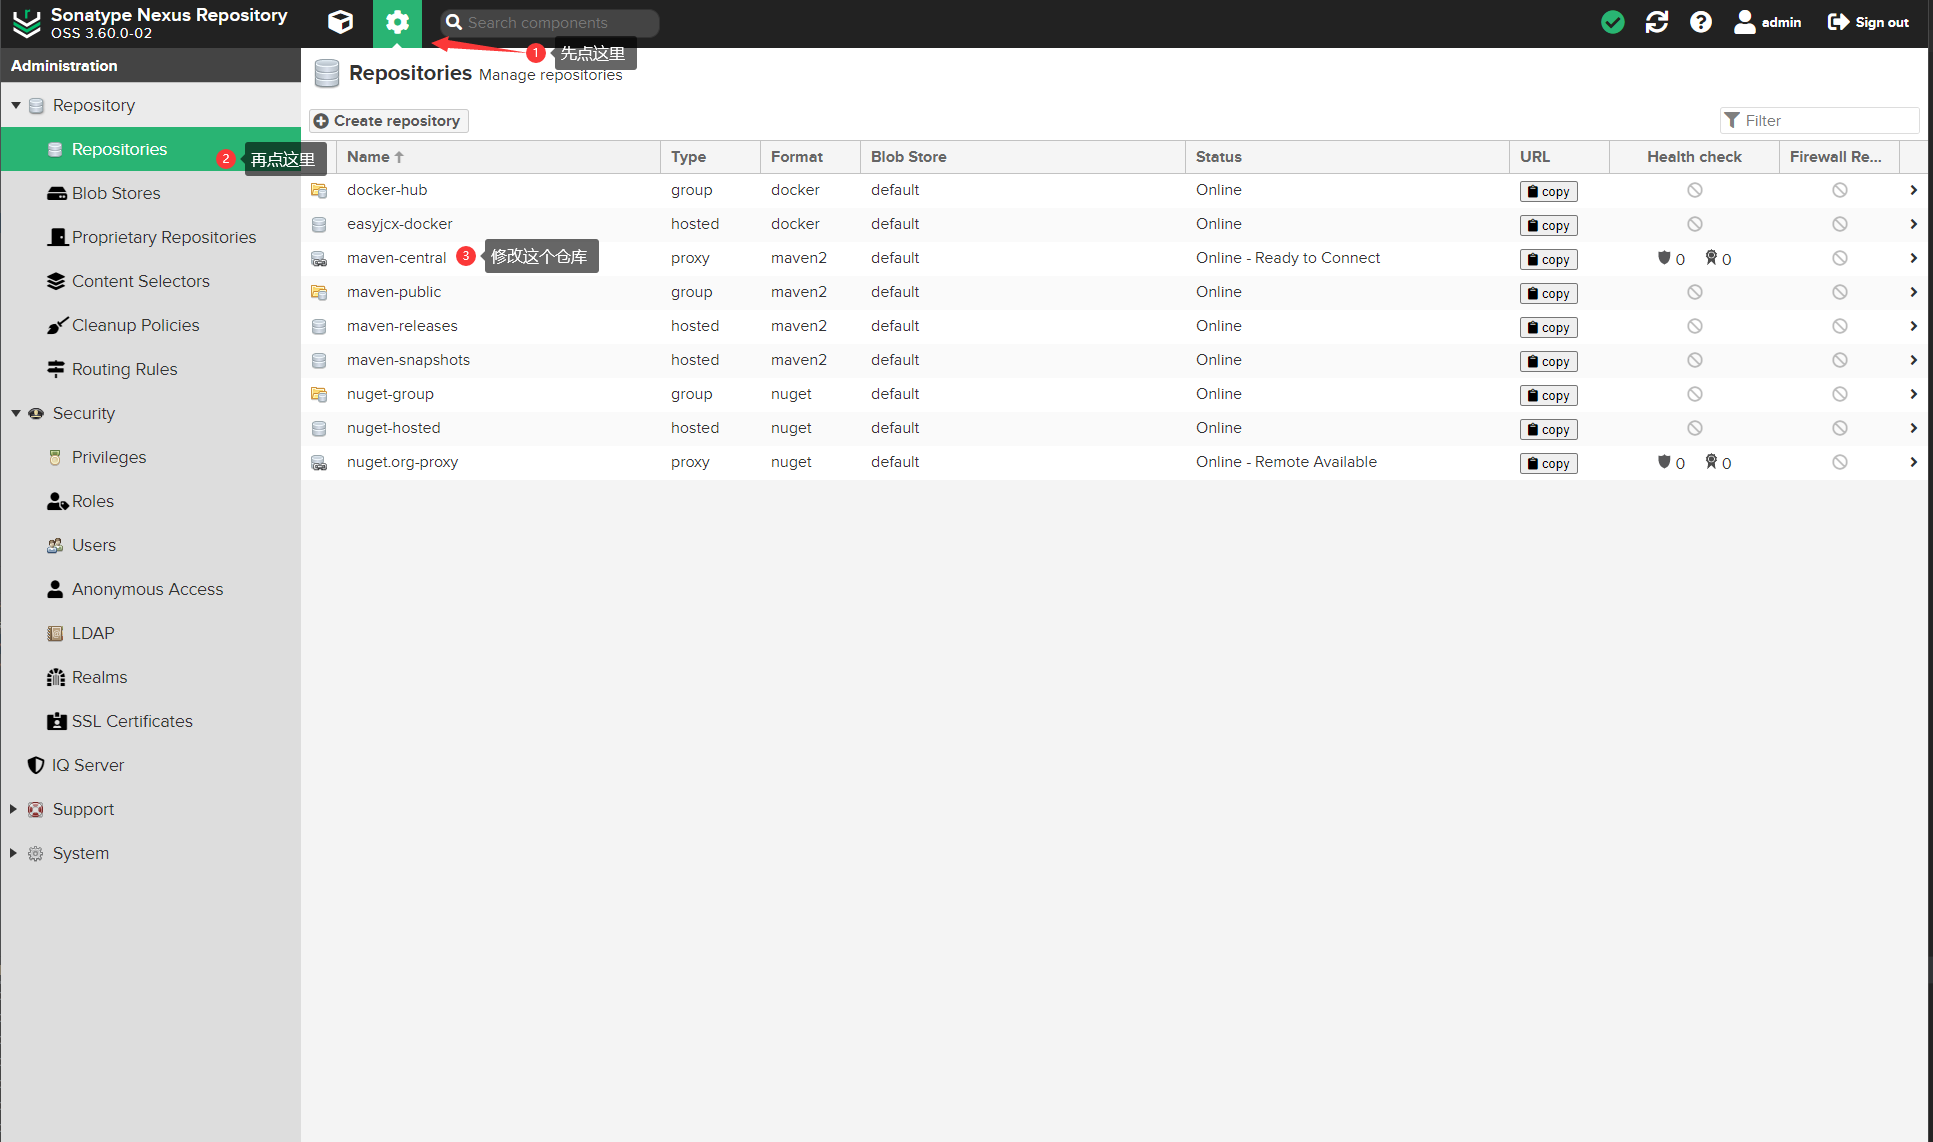Viewport: 1933px width, 1142px height.
Task: Open Cleanup Policies
Action: [x=151, y=325]
